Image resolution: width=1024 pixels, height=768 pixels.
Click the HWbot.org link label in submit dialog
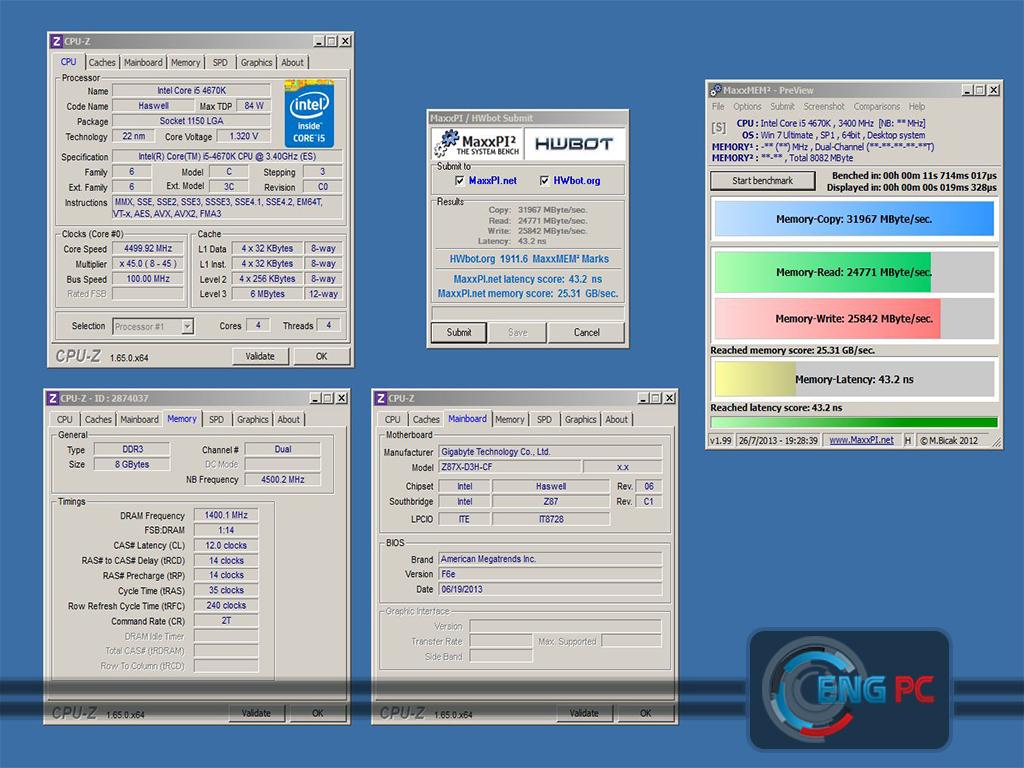pos(577,181)
